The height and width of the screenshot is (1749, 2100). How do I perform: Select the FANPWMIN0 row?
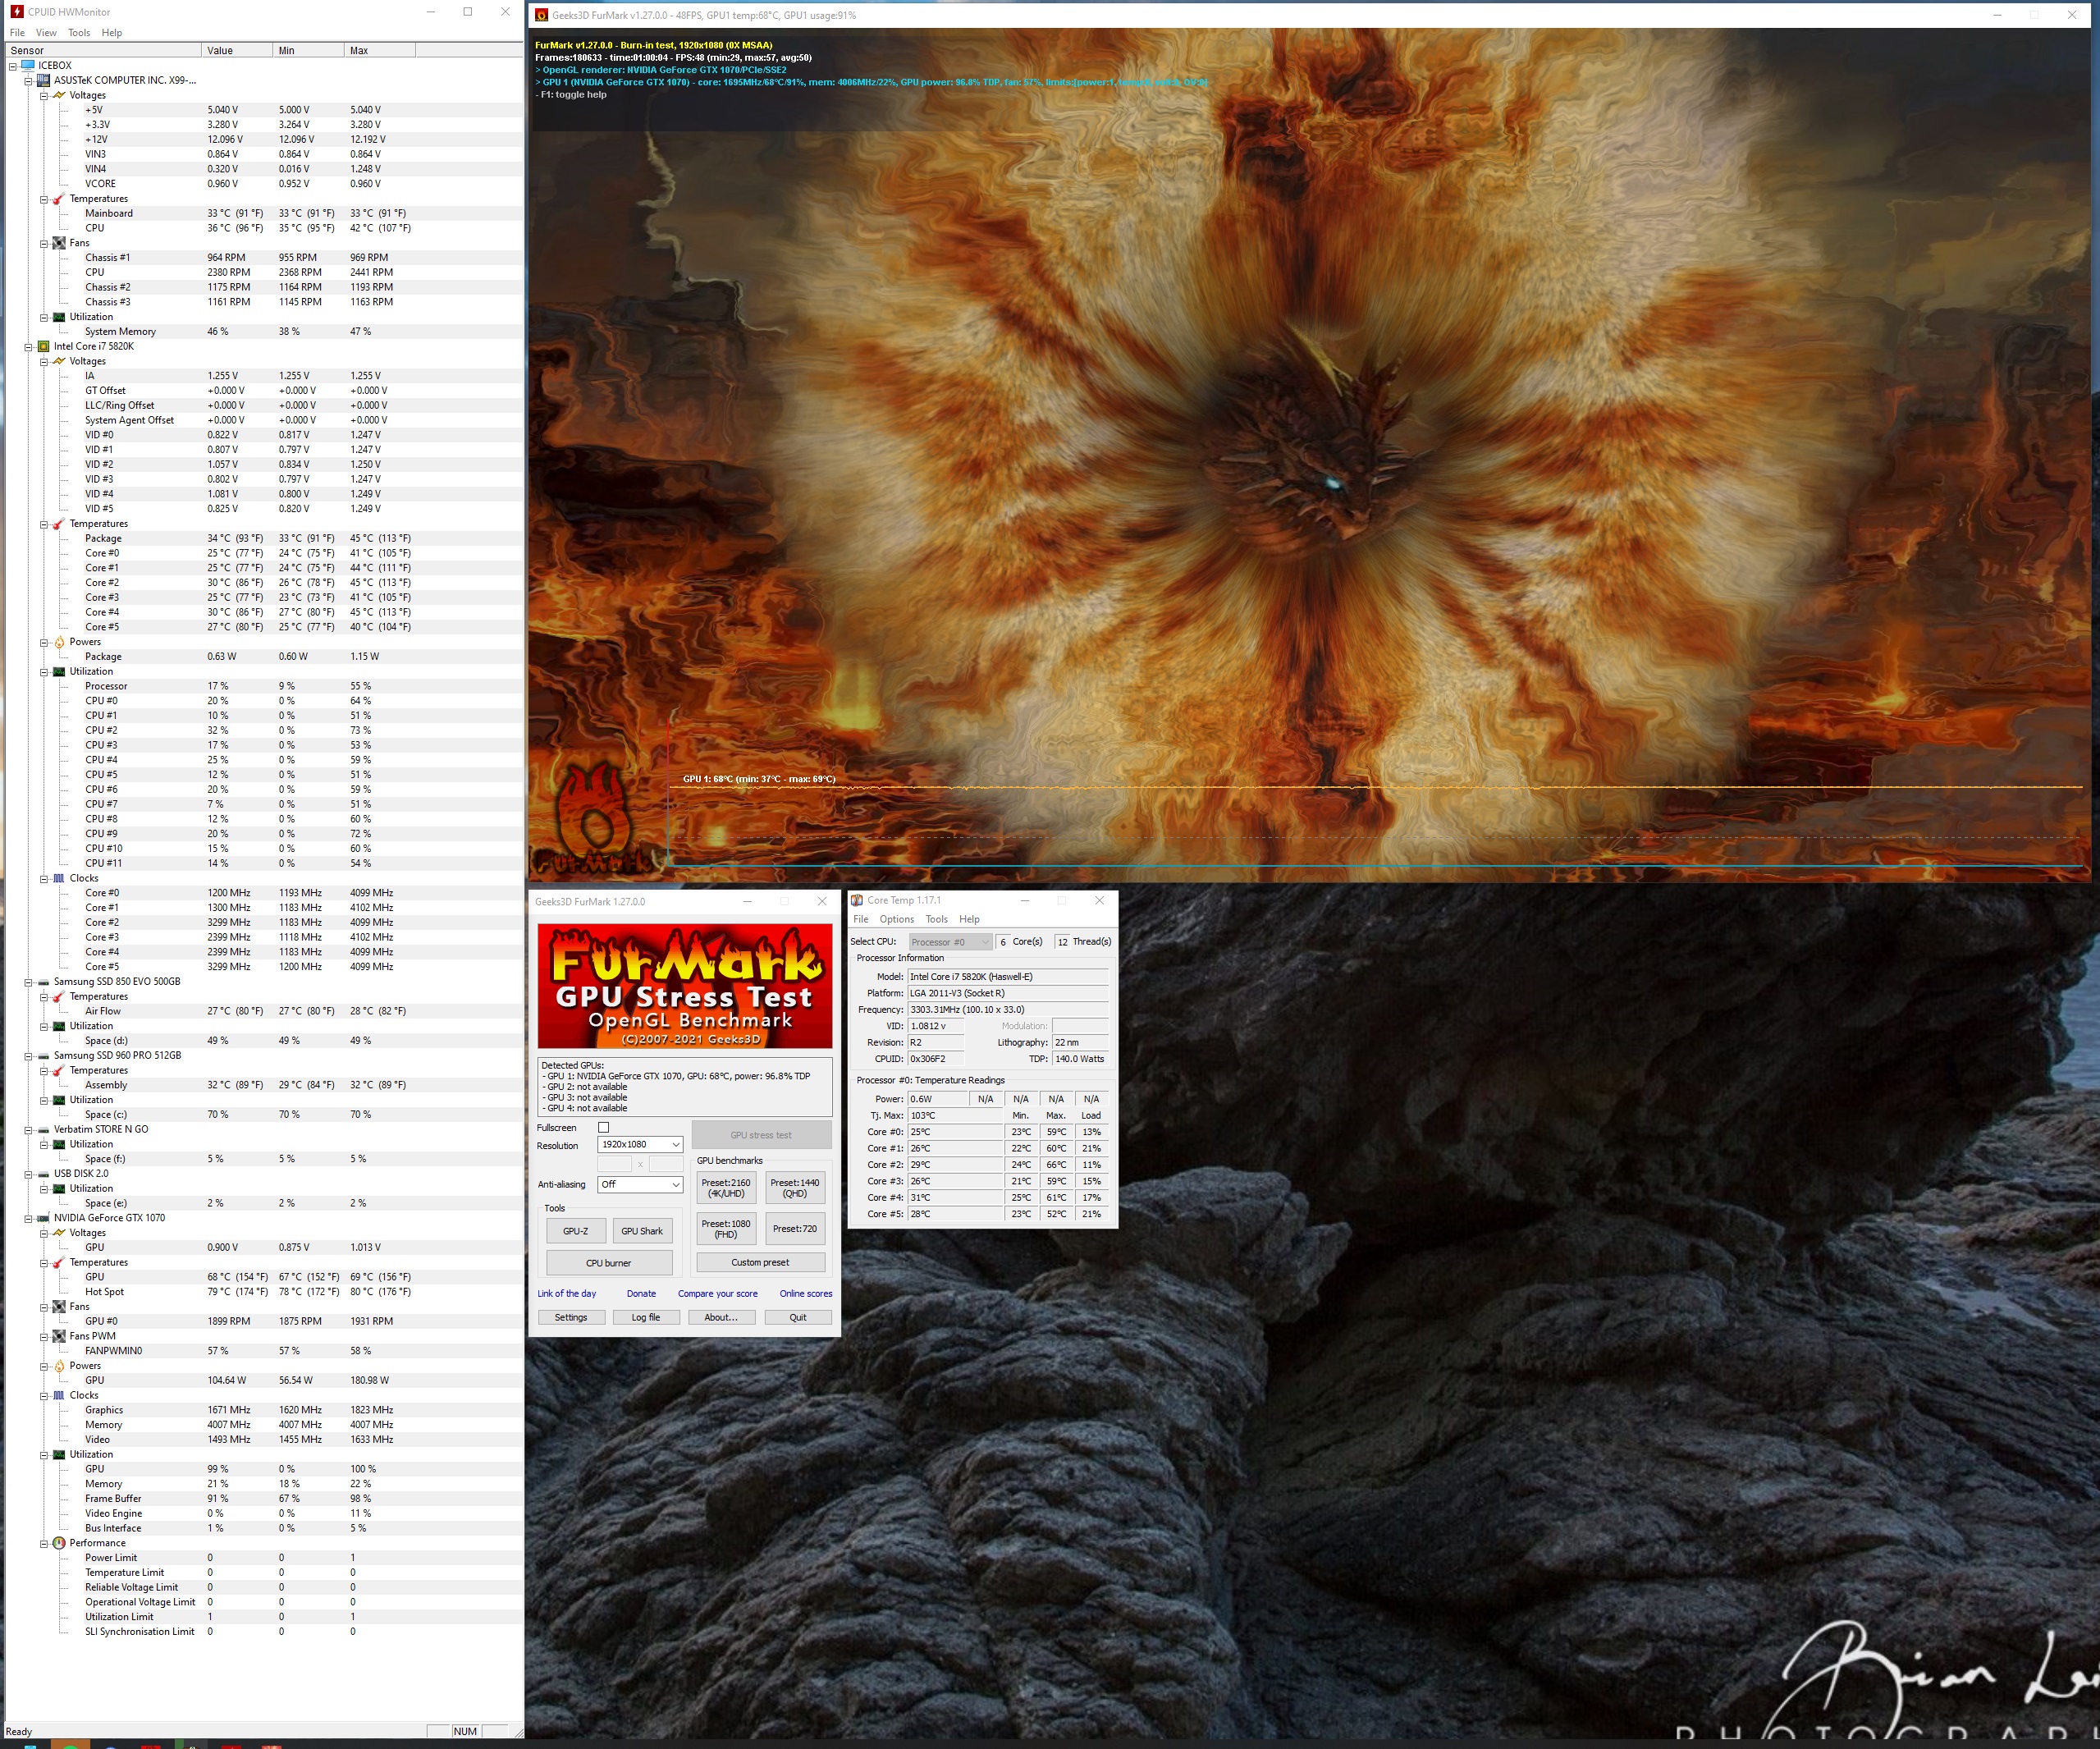point(264,1351)
